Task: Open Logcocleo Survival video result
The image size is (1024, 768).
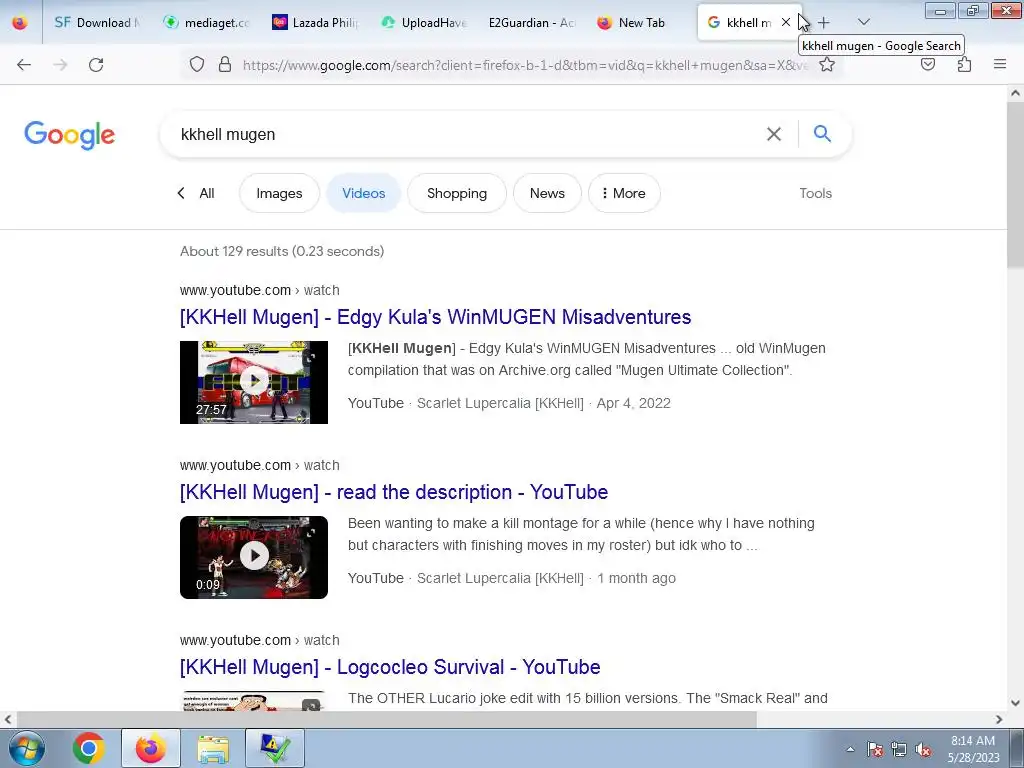Action: point(390,667)
